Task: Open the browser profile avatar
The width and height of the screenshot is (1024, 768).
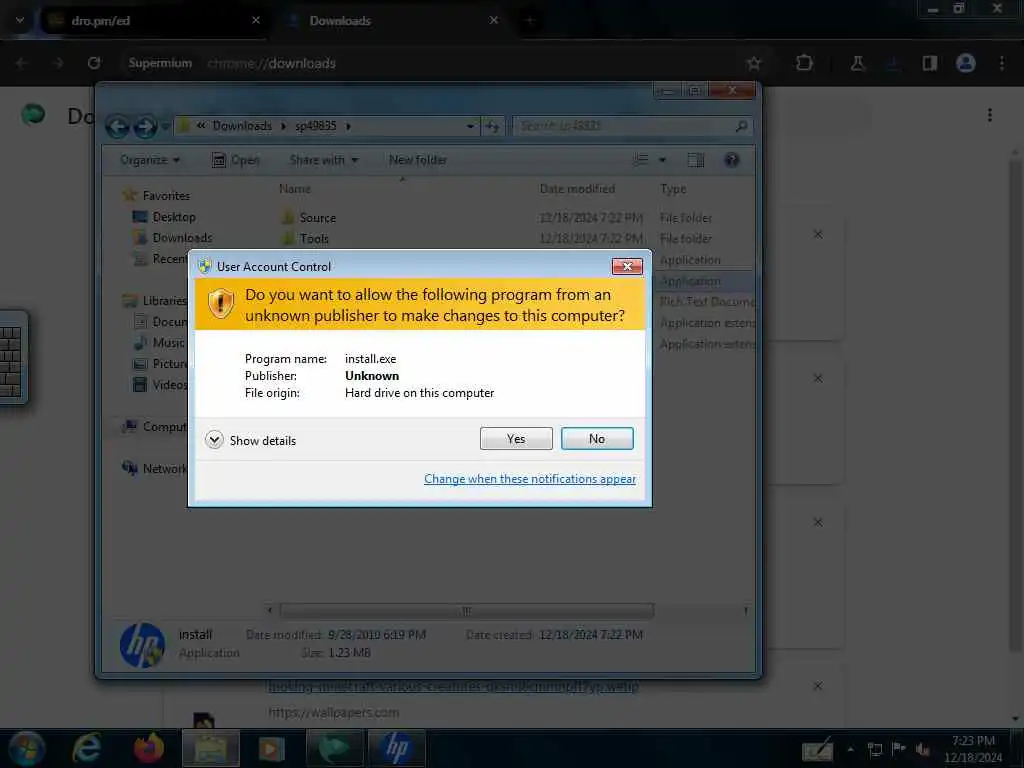Action: pyautogui.click(x=966, y=63)
